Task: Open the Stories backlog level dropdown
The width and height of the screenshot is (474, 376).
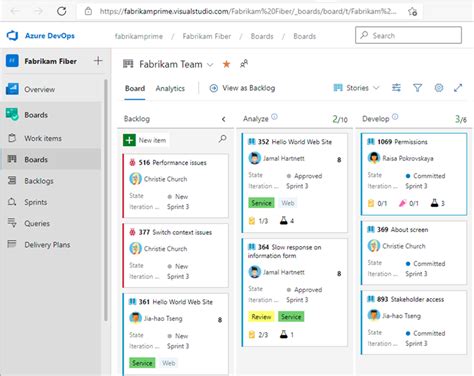Action: coord(356,88)
